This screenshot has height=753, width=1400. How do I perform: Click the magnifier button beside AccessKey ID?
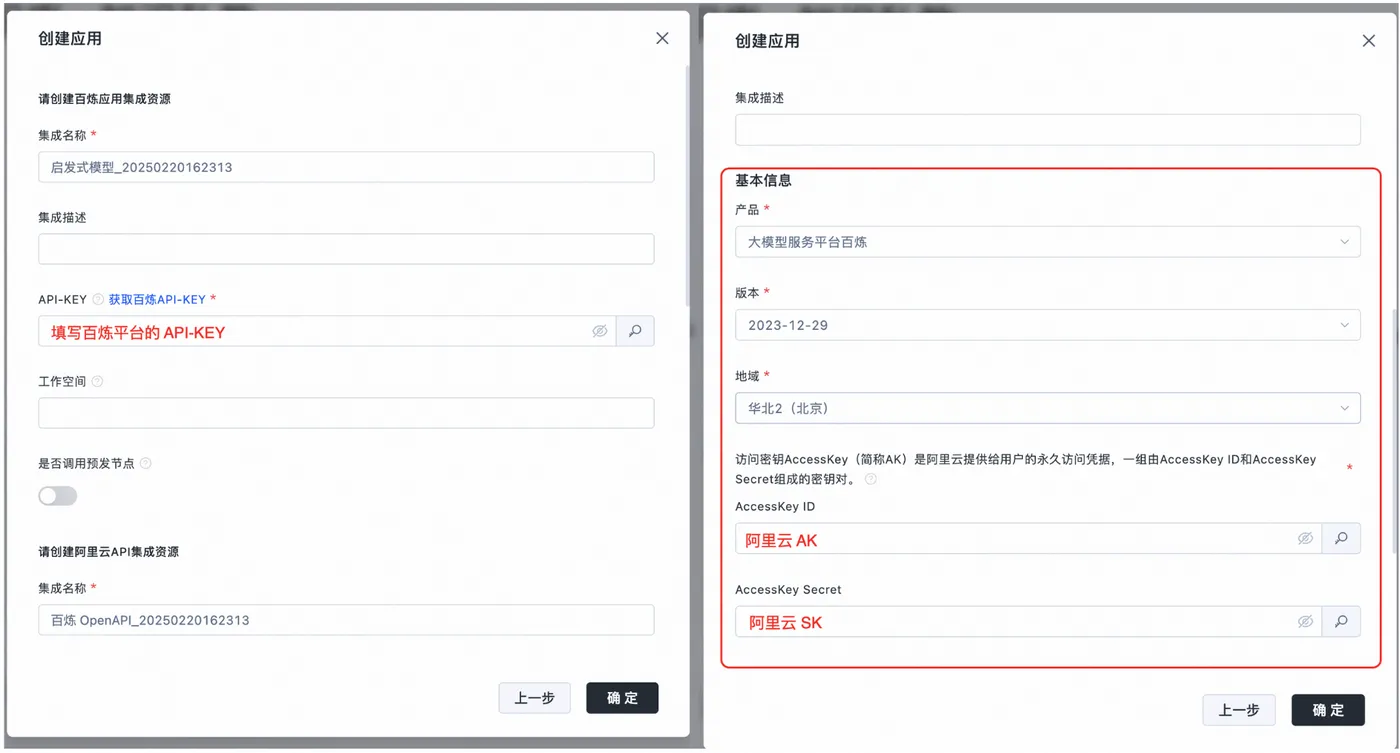pyautogui.click(x=1341, y=538)
